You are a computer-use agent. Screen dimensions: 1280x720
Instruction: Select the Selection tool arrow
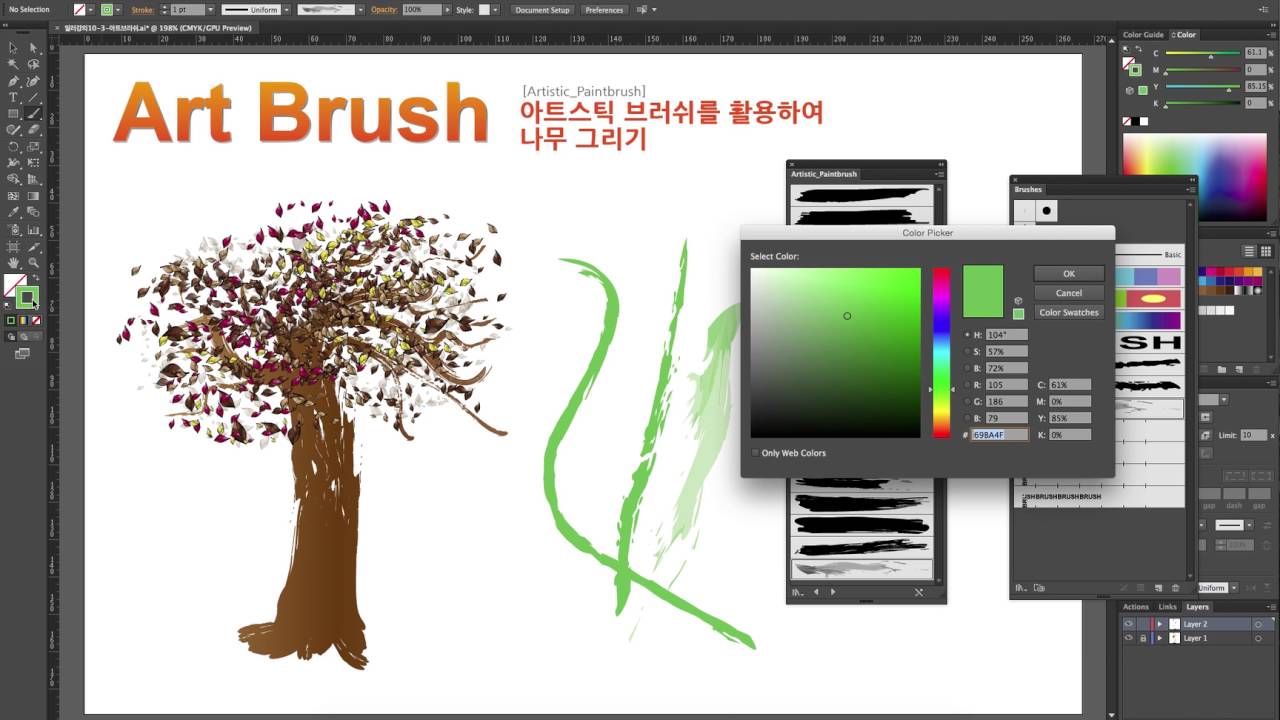point(13,48)
